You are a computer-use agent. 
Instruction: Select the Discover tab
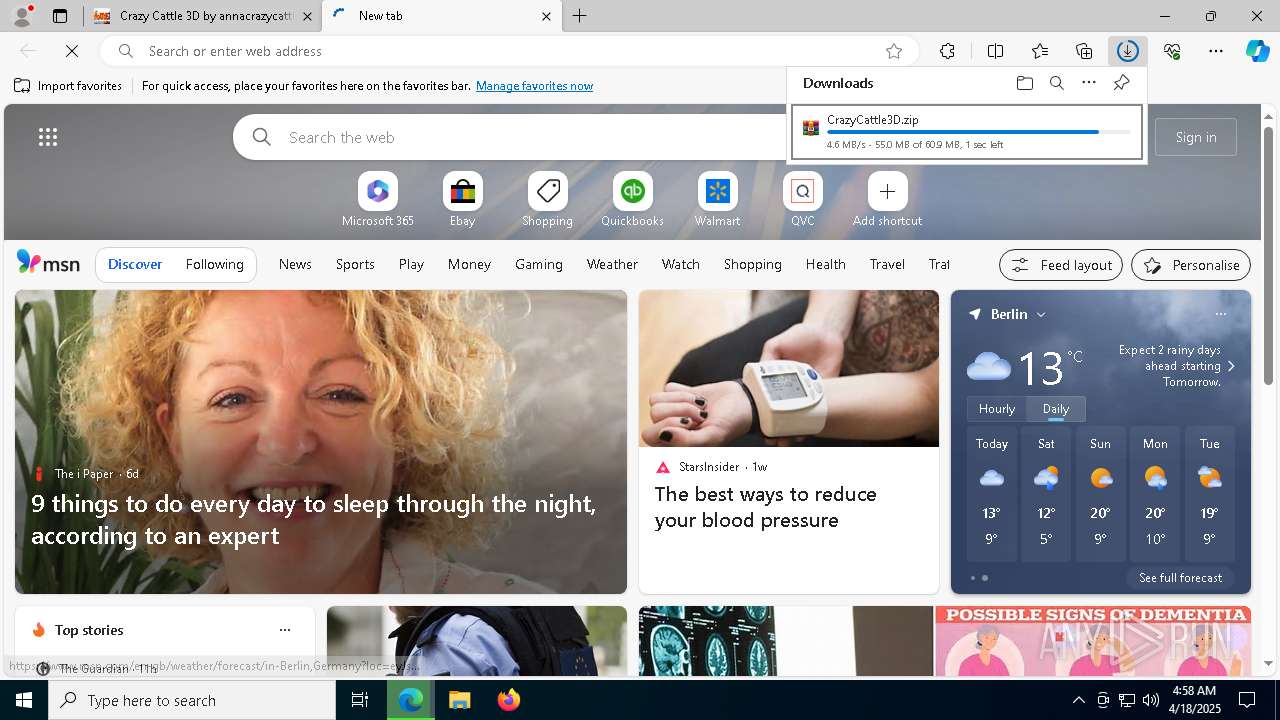135,264
